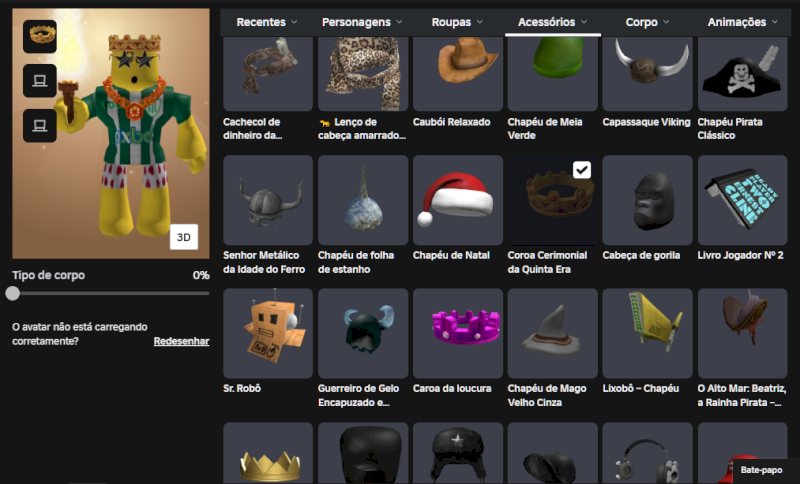This screenshot has width=800, height=484.
Task: Click the avatar preview image
Action: tap(111, 134)
